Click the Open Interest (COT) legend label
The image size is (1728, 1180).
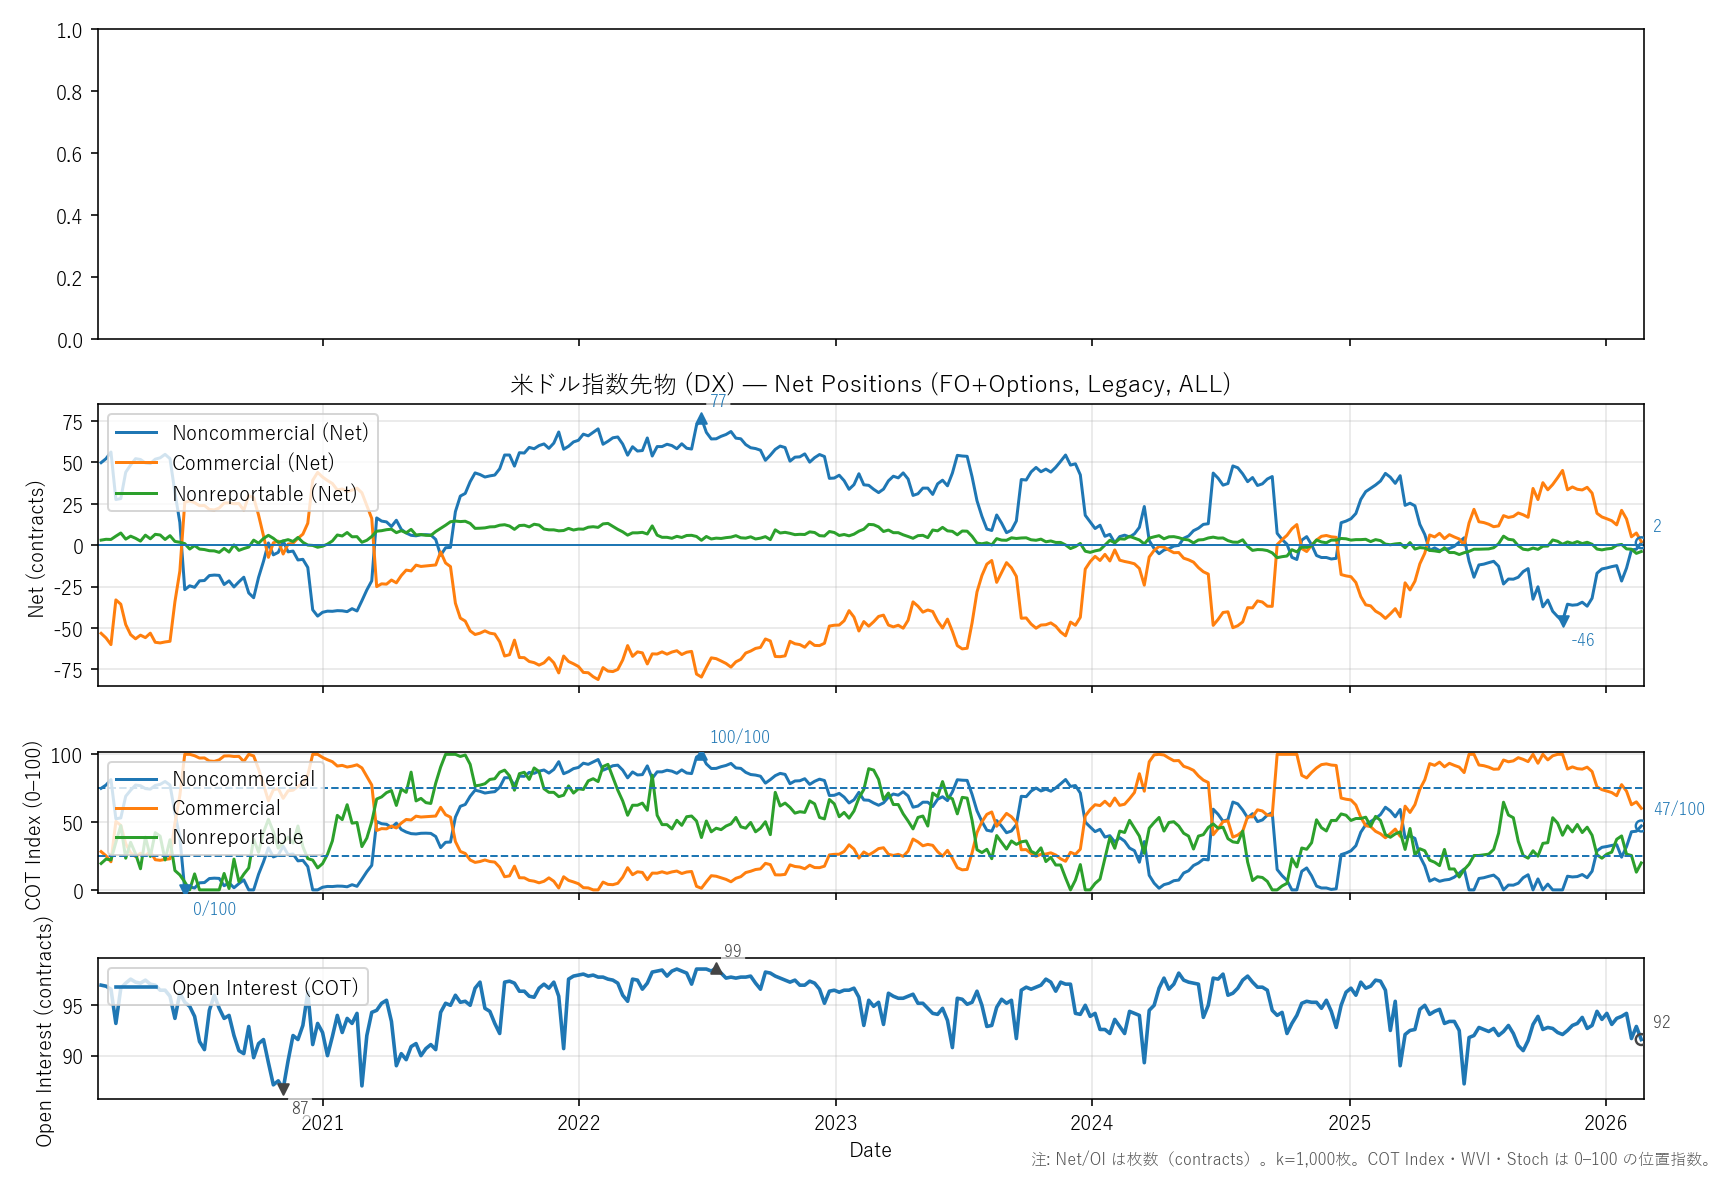tap(265, 988)
